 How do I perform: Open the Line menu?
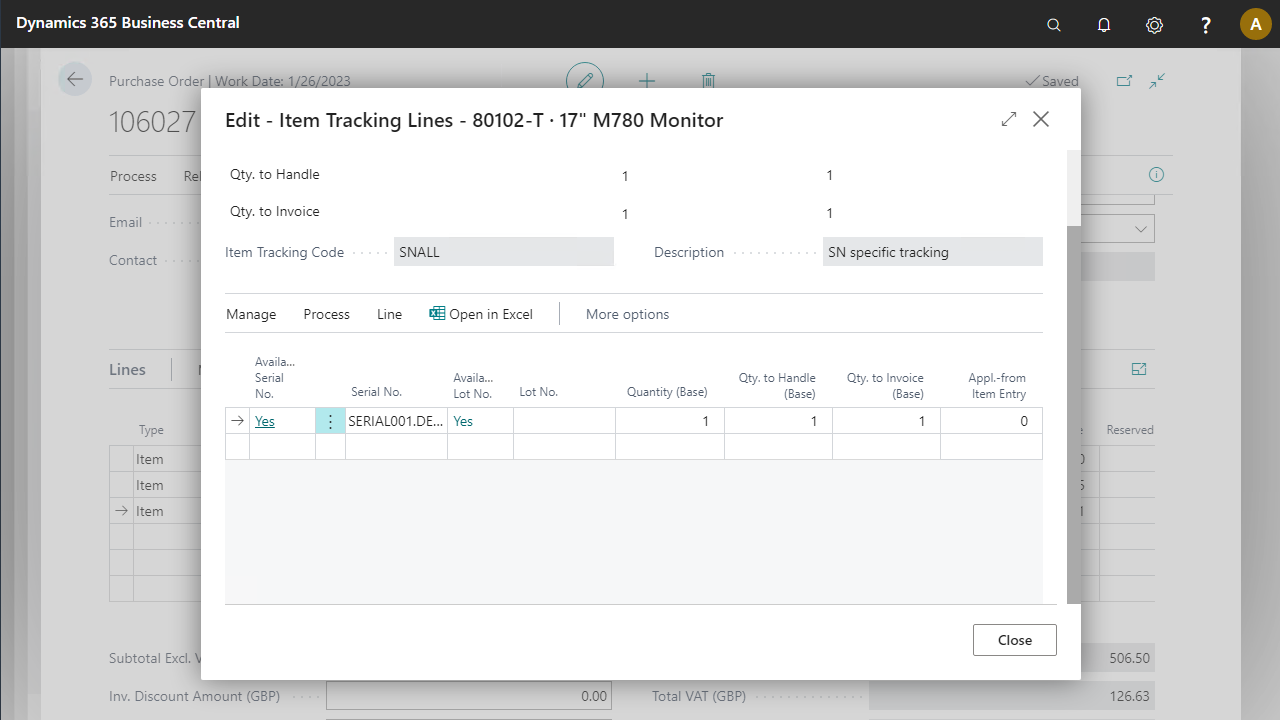point(389,314)
